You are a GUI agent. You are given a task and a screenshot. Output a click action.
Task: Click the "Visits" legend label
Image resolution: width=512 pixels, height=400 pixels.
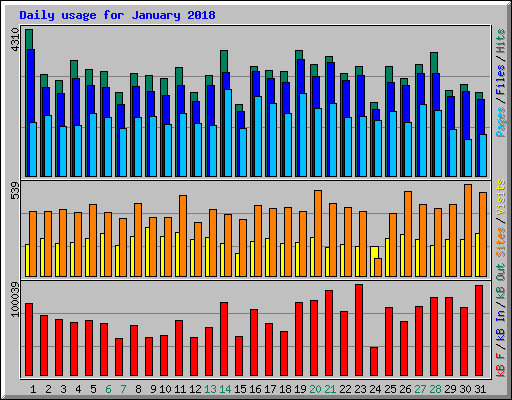point(501,197)
